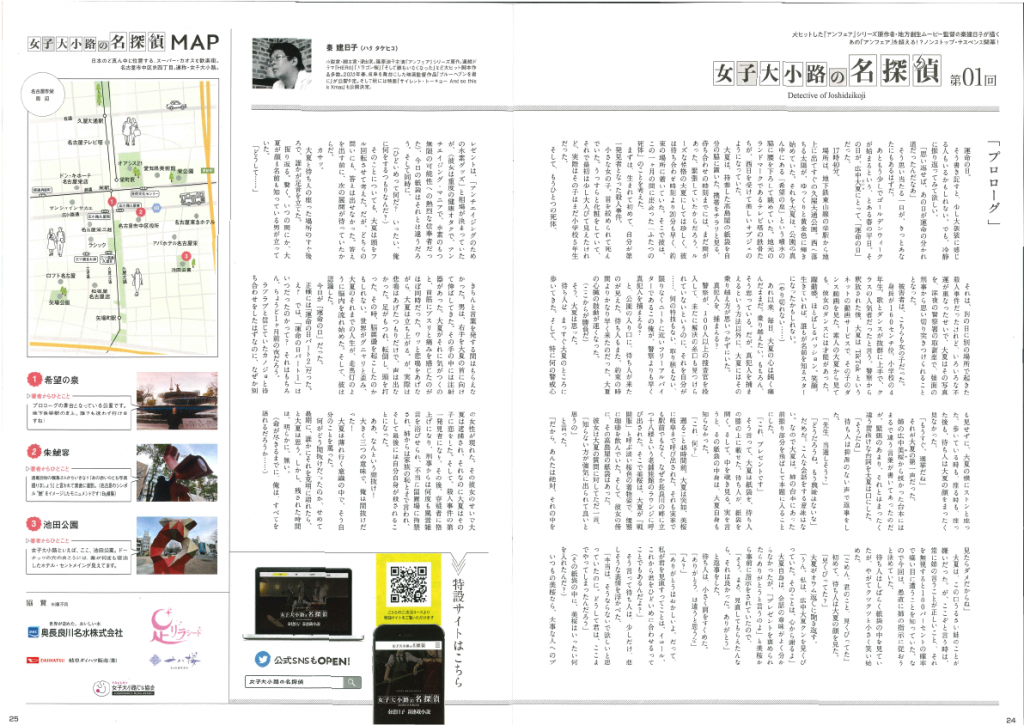Click ドン・キホーテ label on the map

click(x=75, y=176)
